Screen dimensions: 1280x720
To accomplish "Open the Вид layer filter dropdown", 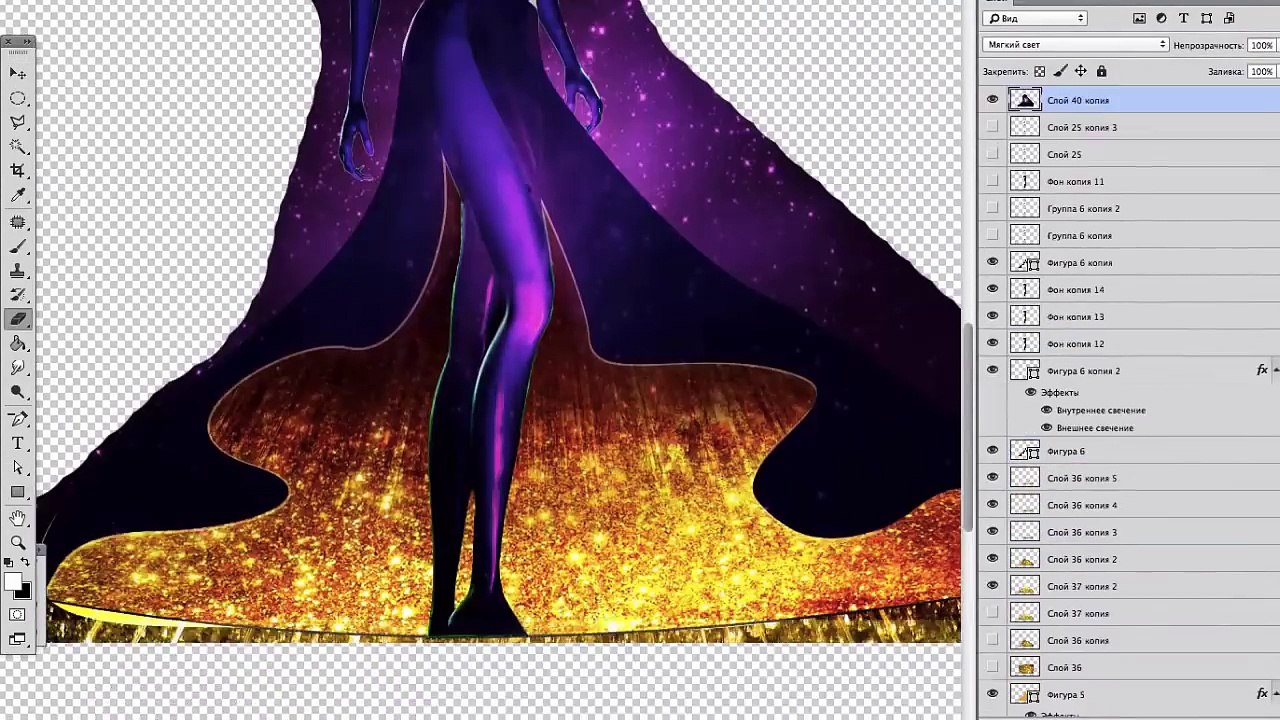I will coord(1035,18).
